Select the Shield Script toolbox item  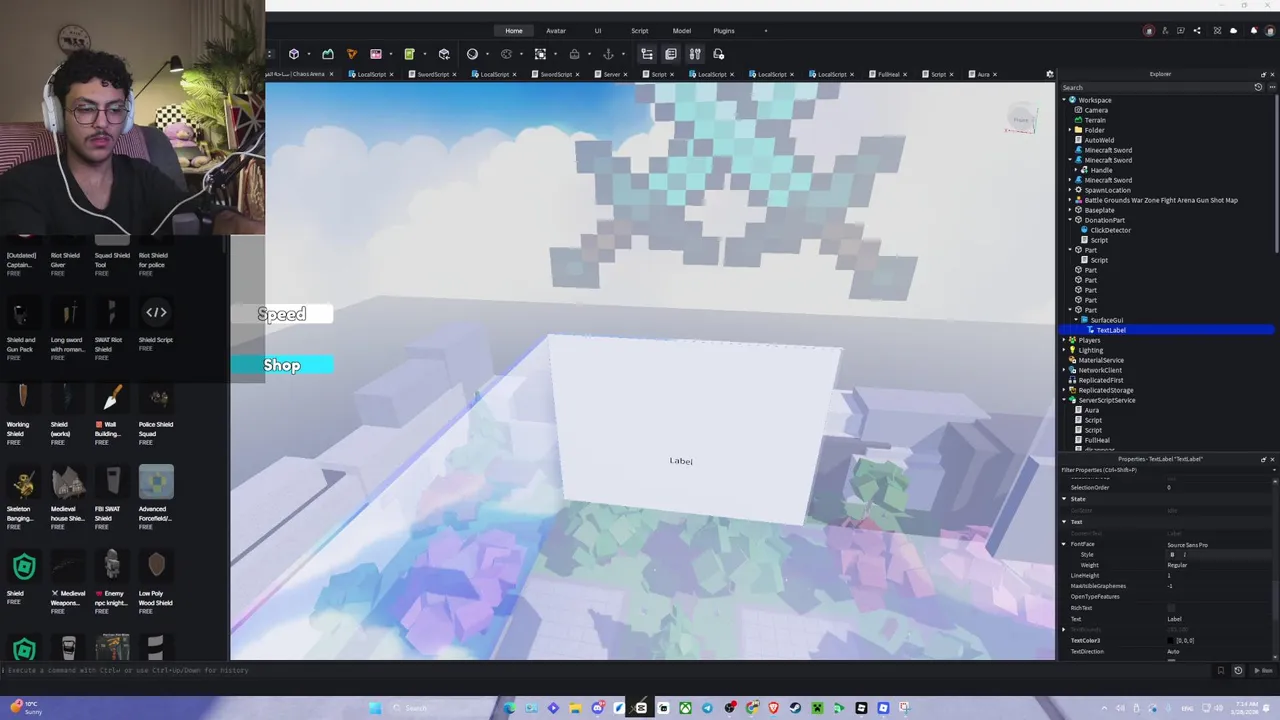pyautogui.click(x=156, y=323)
